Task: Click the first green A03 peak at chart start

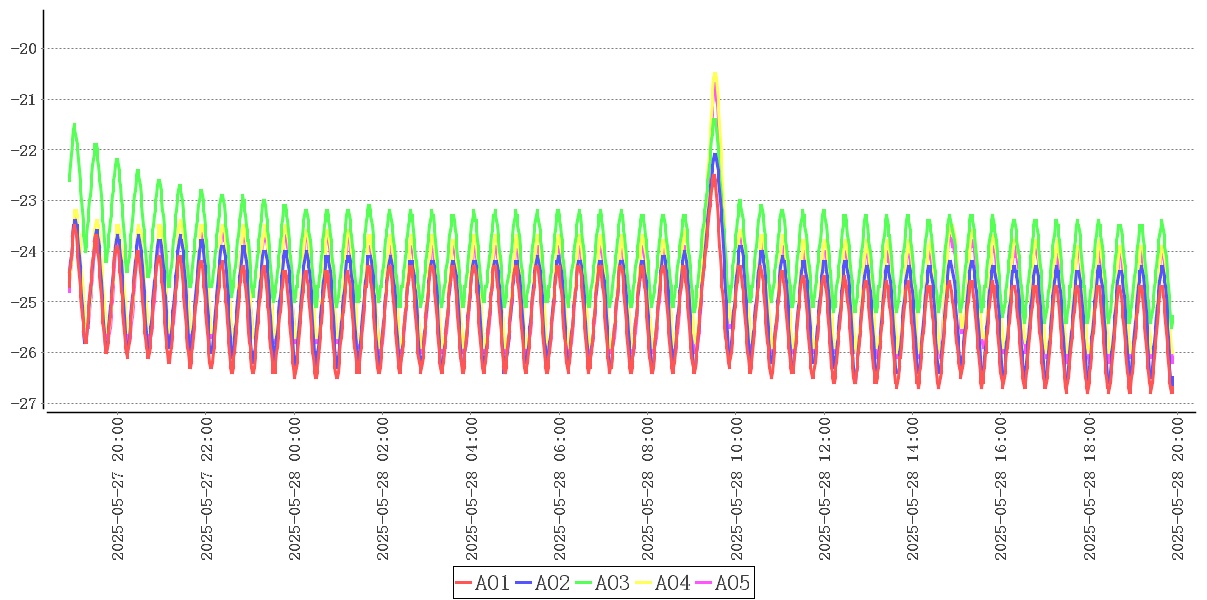Action: (x=74, y=125)
